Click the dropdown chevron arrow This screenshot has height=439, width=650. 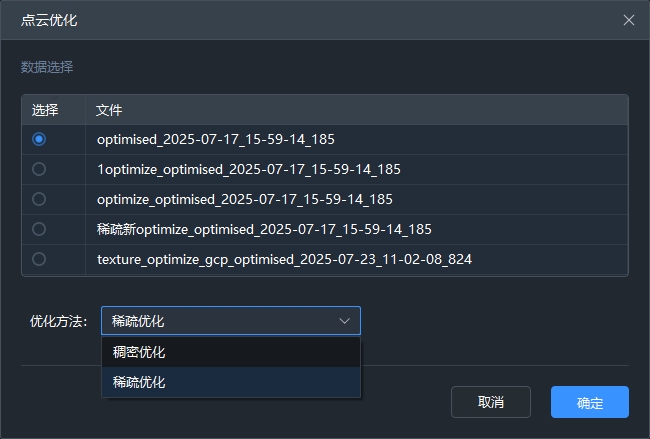point(344,321)
